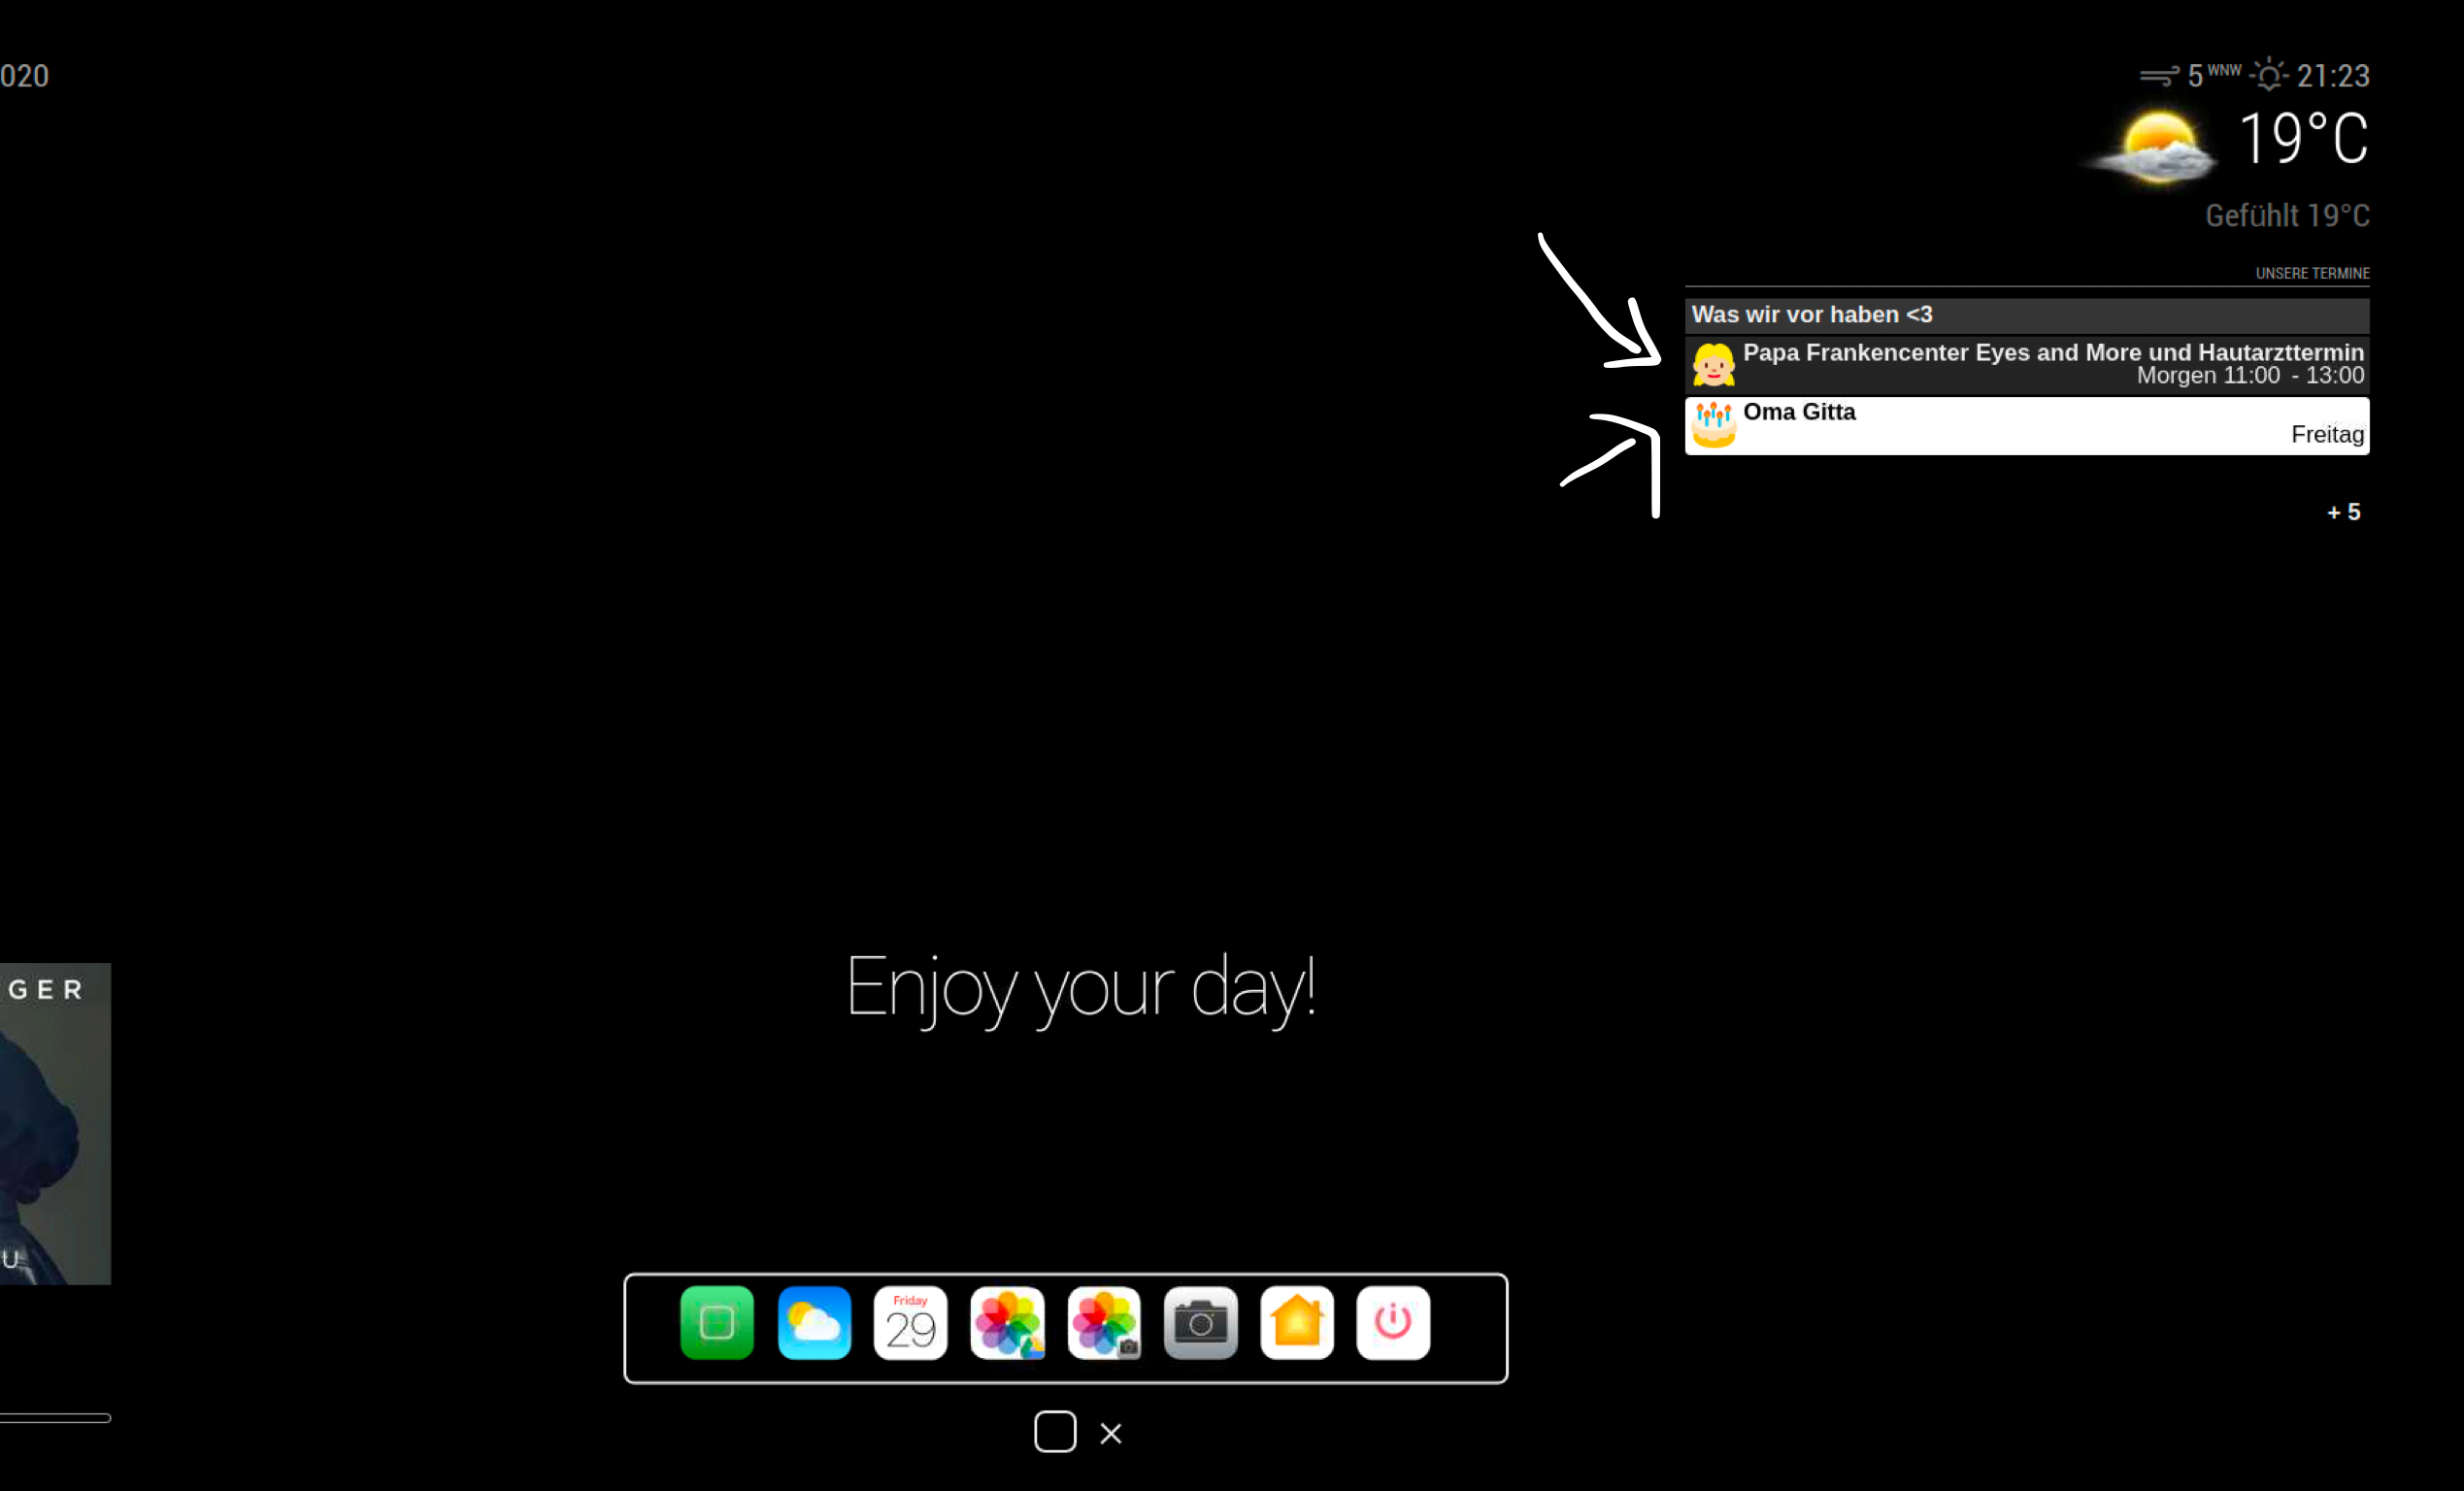Screen dimensions: 2464x1491
Task: Click the X below the dock
Action: (1110, 1434)
